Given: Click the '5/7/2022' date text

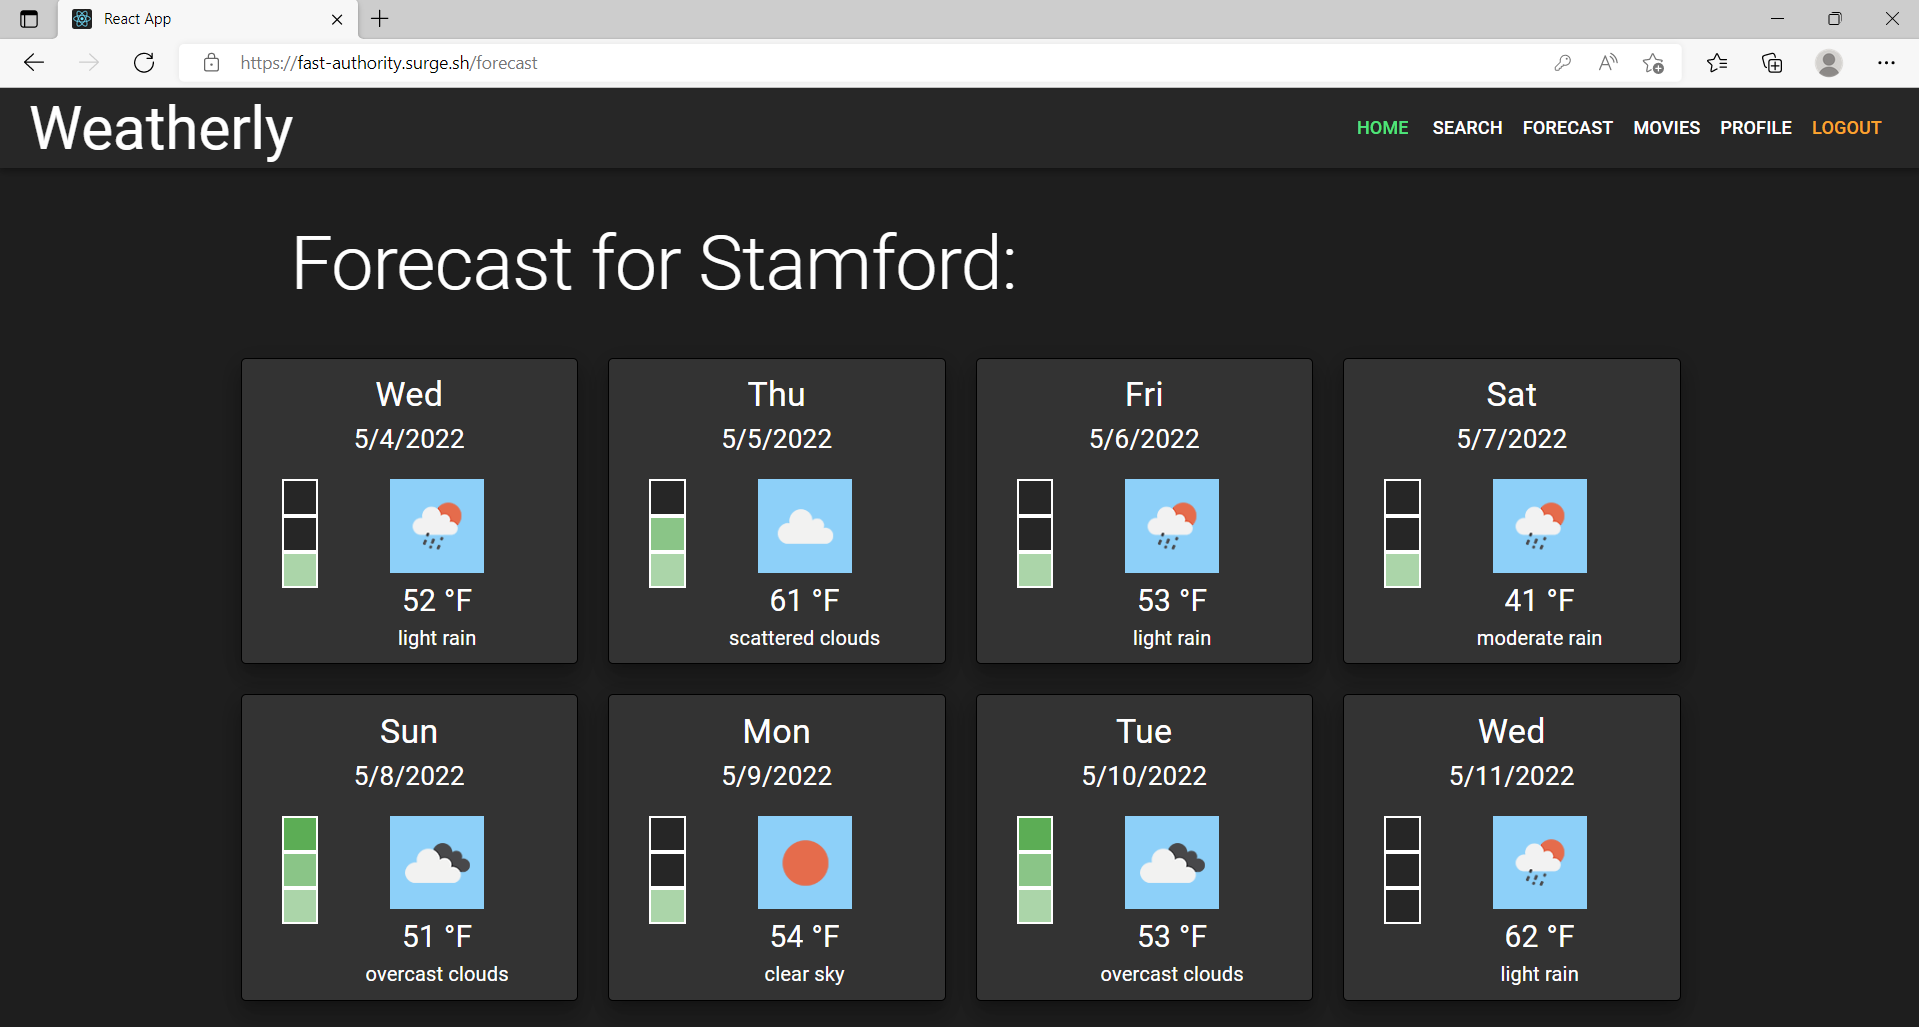Looking at the screenshot, I should pos(1512,439).
